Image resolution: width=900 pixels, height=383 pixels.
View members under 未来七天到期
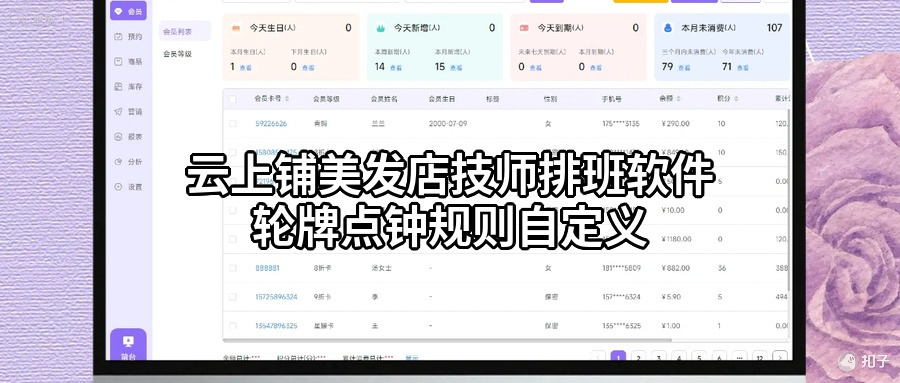tap(536, 67)
